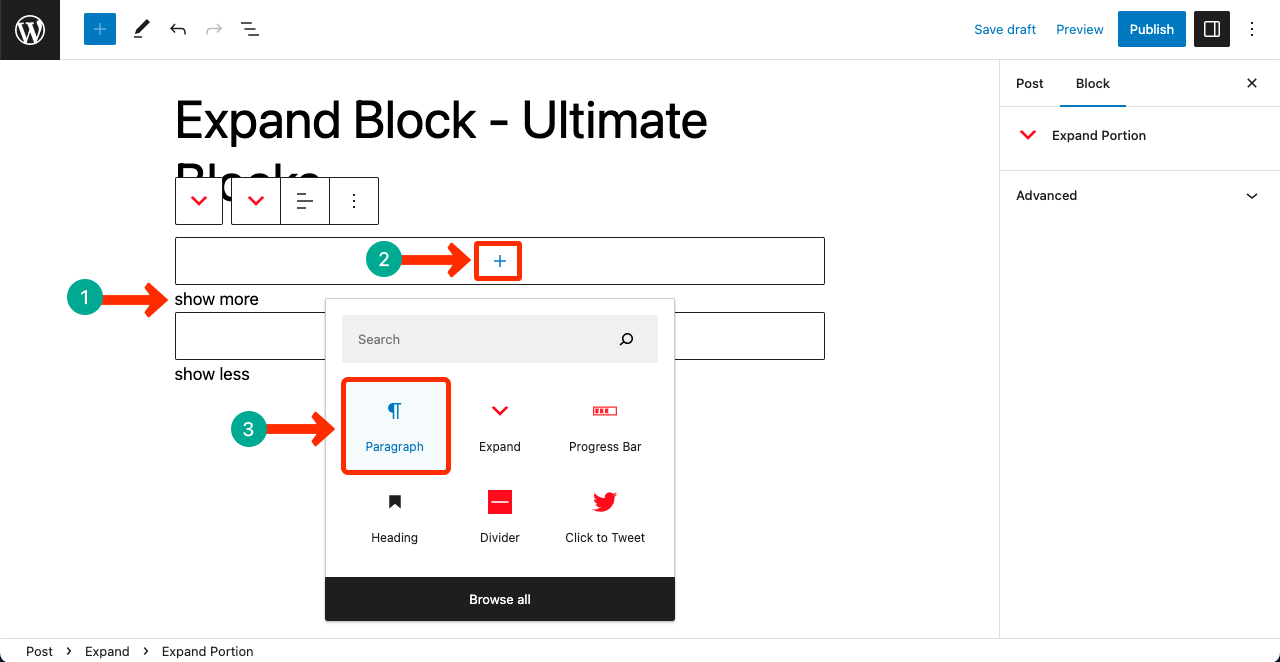1280x662 pixels.
Task: Open the editor options three-dot menu
Action: (1252, 29)
